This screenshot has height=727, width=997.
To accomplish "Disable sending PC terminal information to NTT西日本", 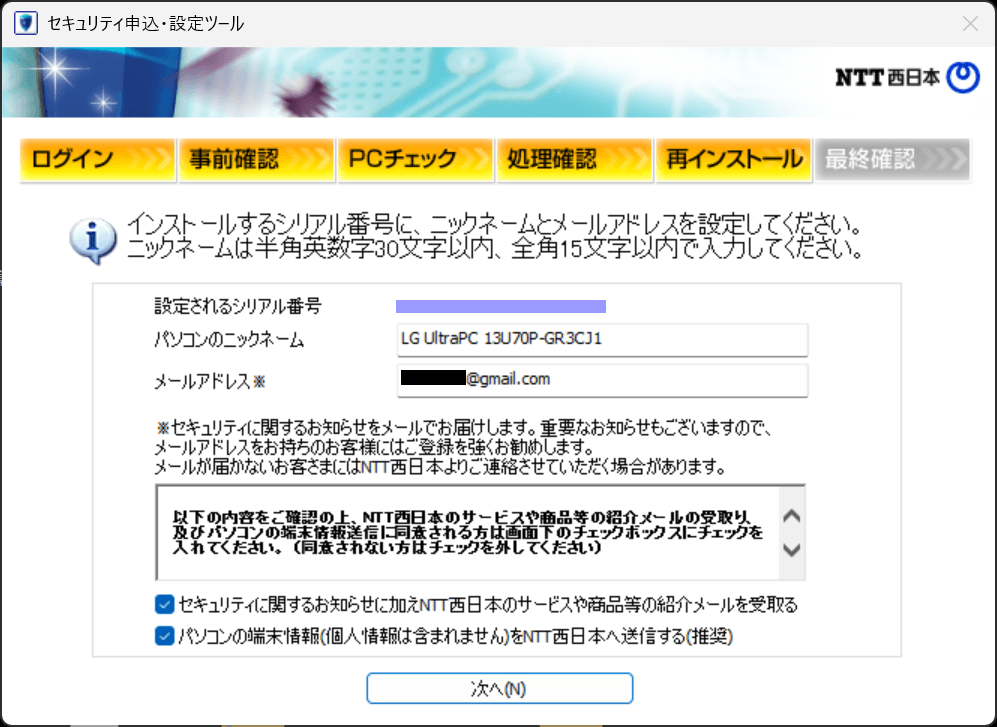I will tap(164, 635).
